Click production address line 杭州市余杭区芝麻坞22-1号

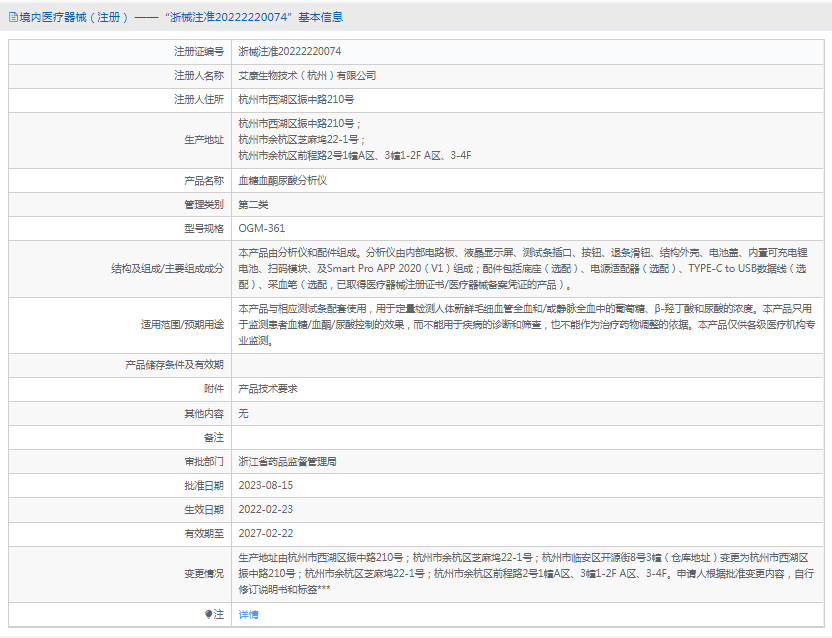coord(301,140)
